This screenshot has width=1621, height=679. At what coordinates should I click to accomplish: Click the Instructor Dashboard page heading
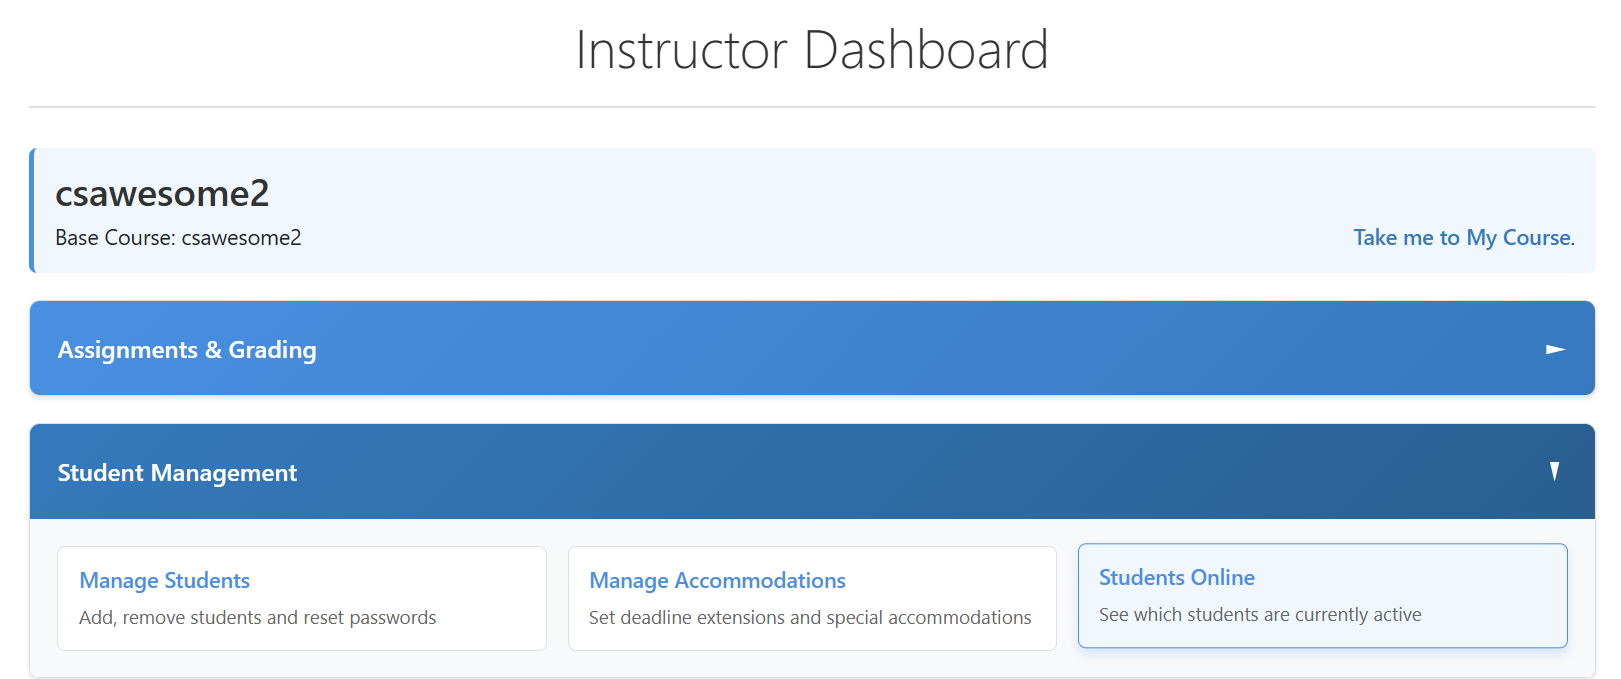tap(811, 50)
